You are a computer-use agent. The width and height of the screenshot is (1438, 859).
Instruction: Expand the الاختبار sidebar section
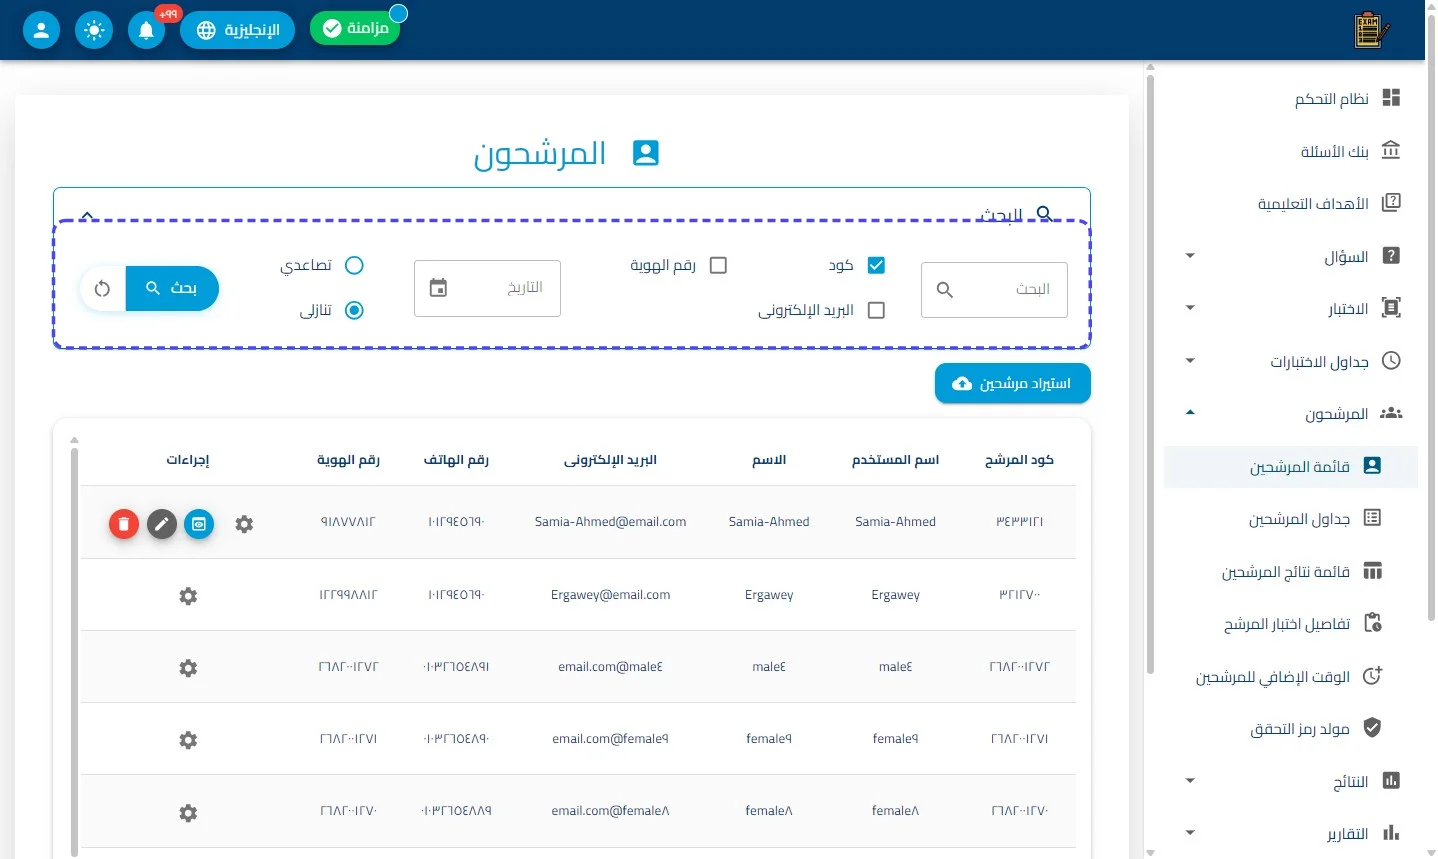pos(1190,308)
